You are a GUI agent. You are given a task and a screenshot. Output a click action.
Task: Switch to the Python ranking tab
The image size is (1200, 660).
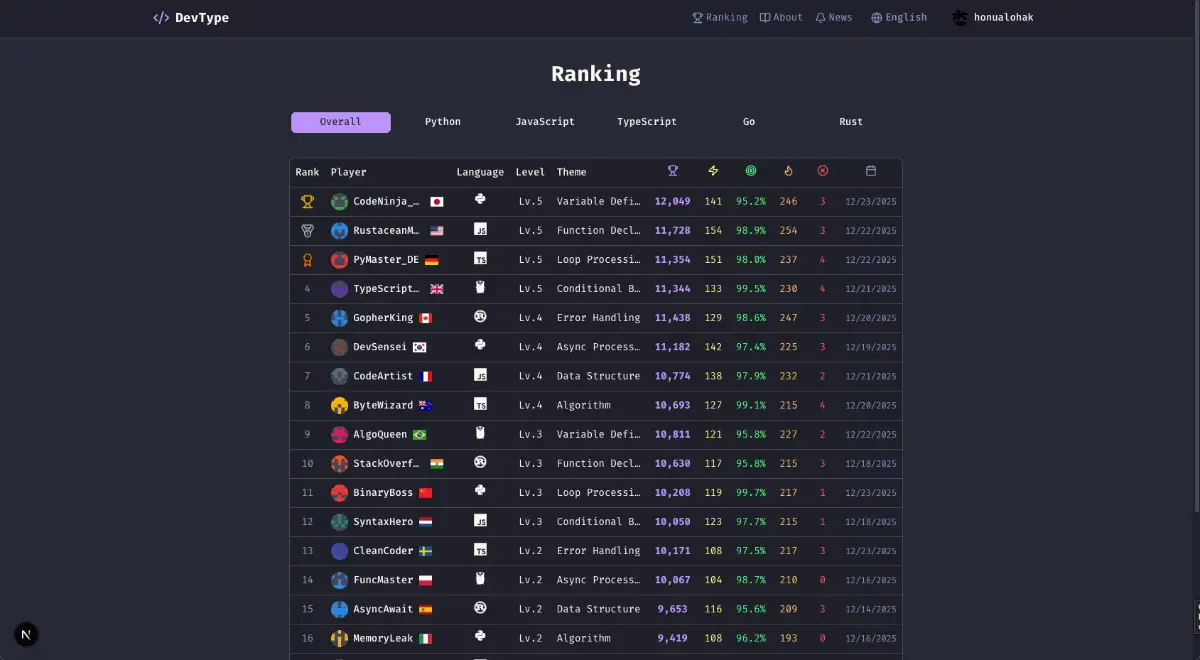pyautogui.click(x=442, y=122)
